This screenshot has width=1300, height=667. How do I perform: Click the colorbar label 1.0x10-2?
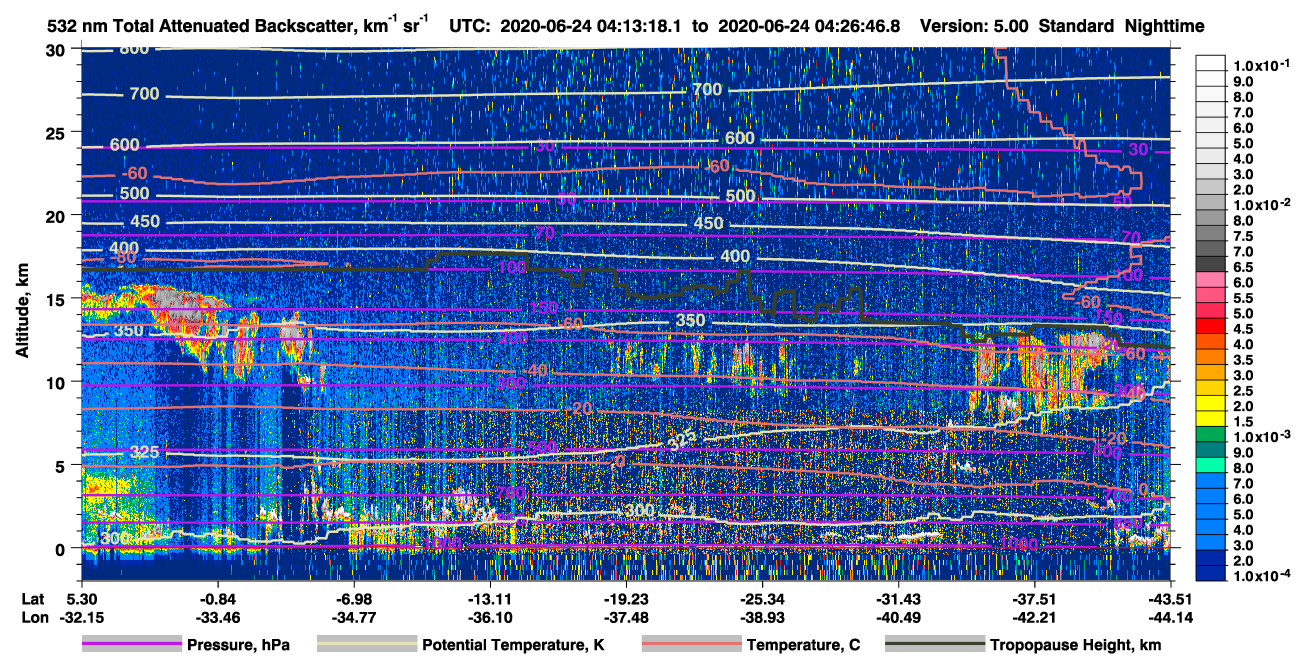(1260, 205)
